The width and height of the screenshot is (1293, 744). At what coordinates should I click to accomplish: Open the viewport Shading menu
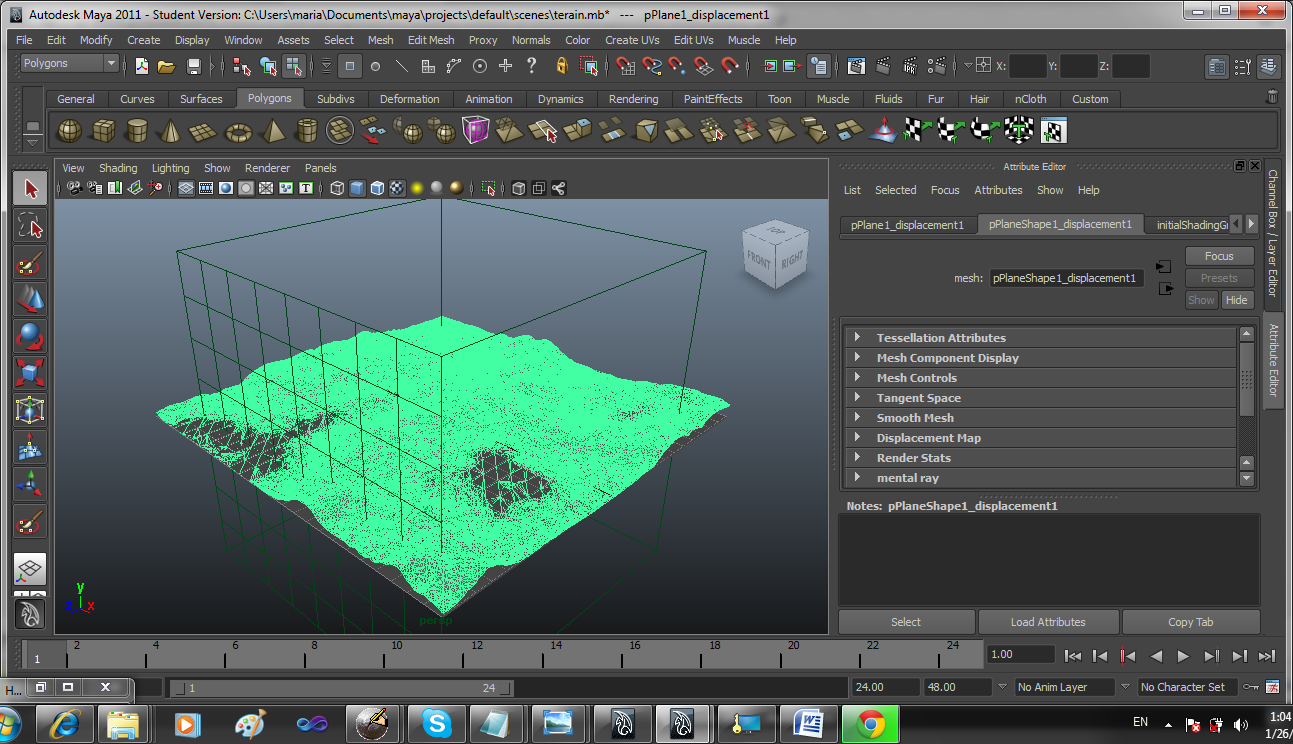[118, 168]
